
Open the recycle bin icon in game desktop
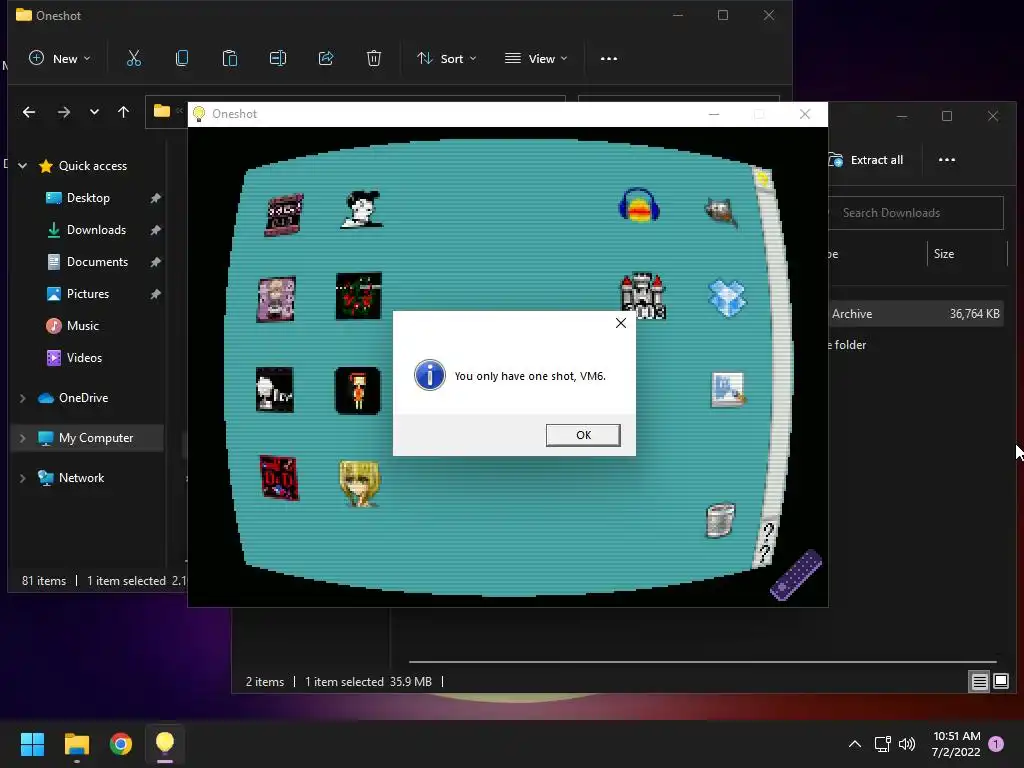(720, 520)
